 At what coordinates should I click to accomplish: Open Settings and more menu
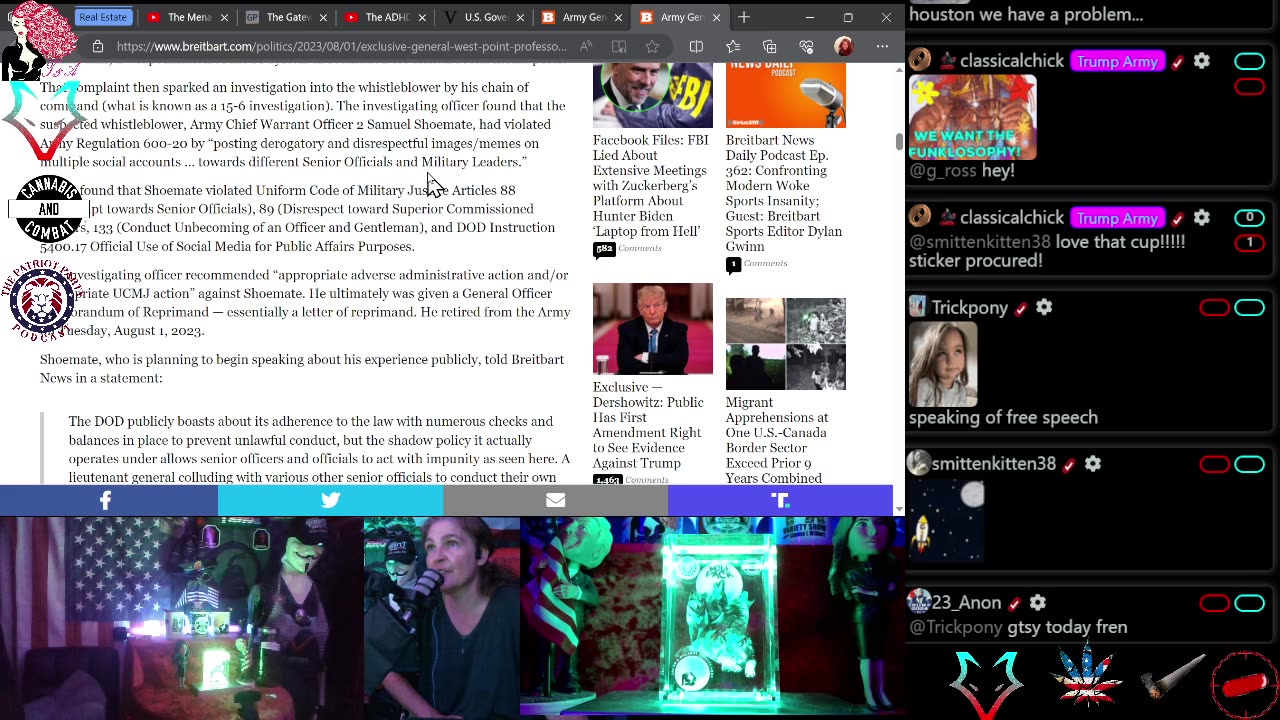(x=882, y=46)
